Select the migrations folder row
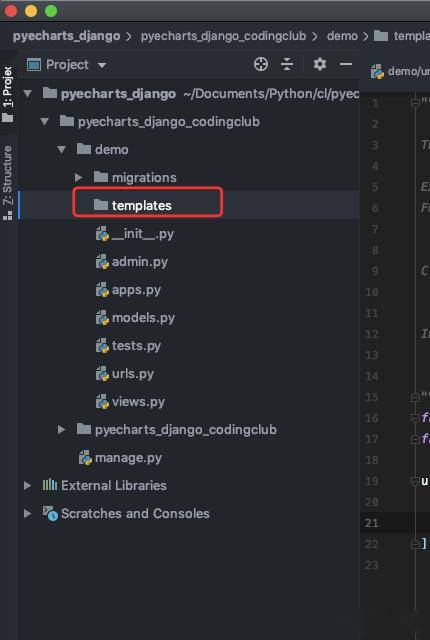 189,178
